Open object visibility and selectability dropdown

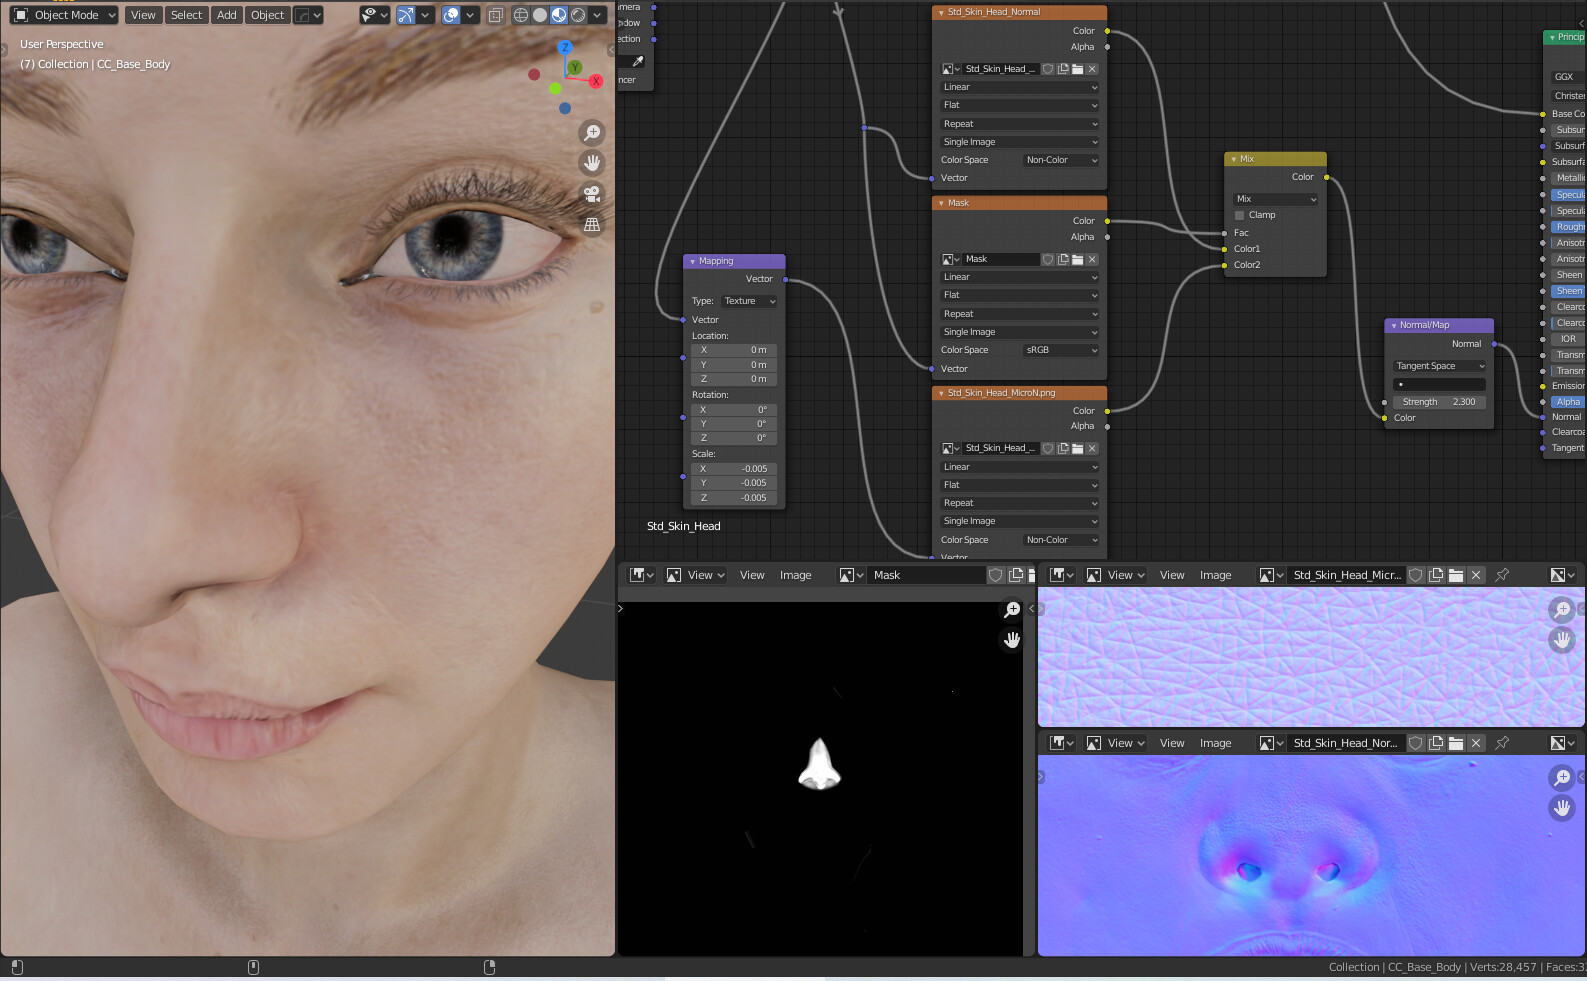pyautogui.click(x=375, y=15)
